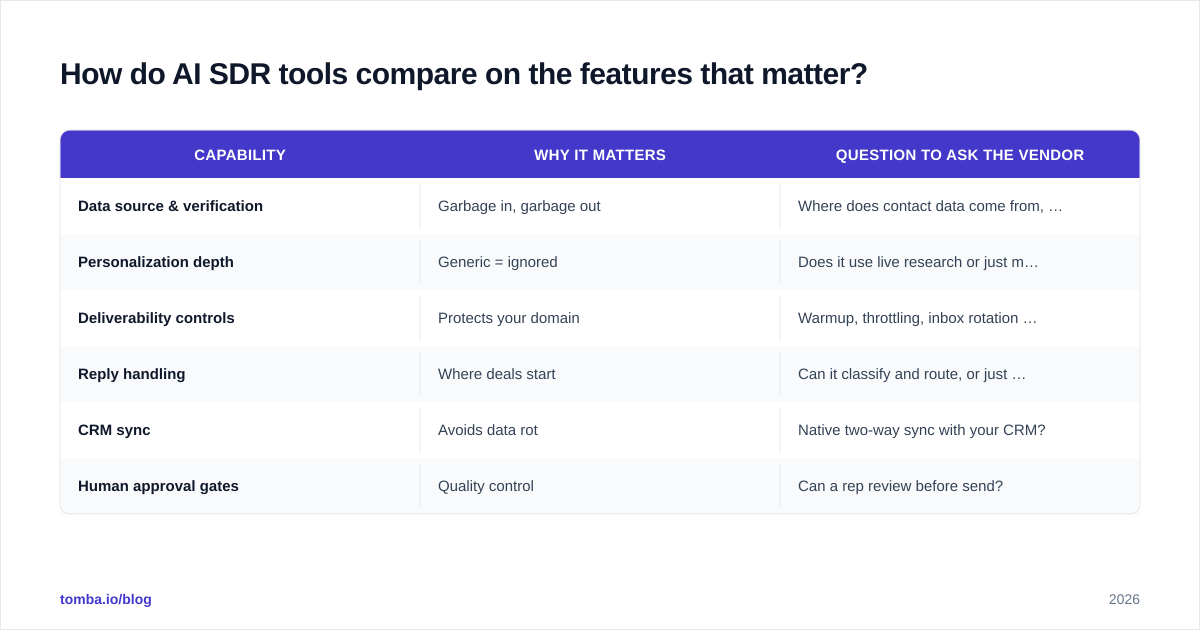Select the 'Personalization depth' cell
The image size is (1200, 630).
(x=240, y=262)
